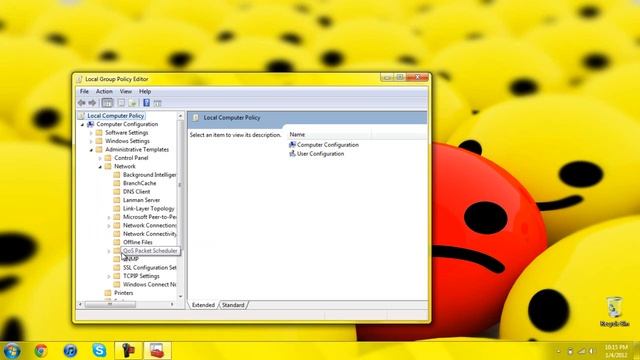
Task: Click the Properties toolbar icon
Action: [121, 103]
